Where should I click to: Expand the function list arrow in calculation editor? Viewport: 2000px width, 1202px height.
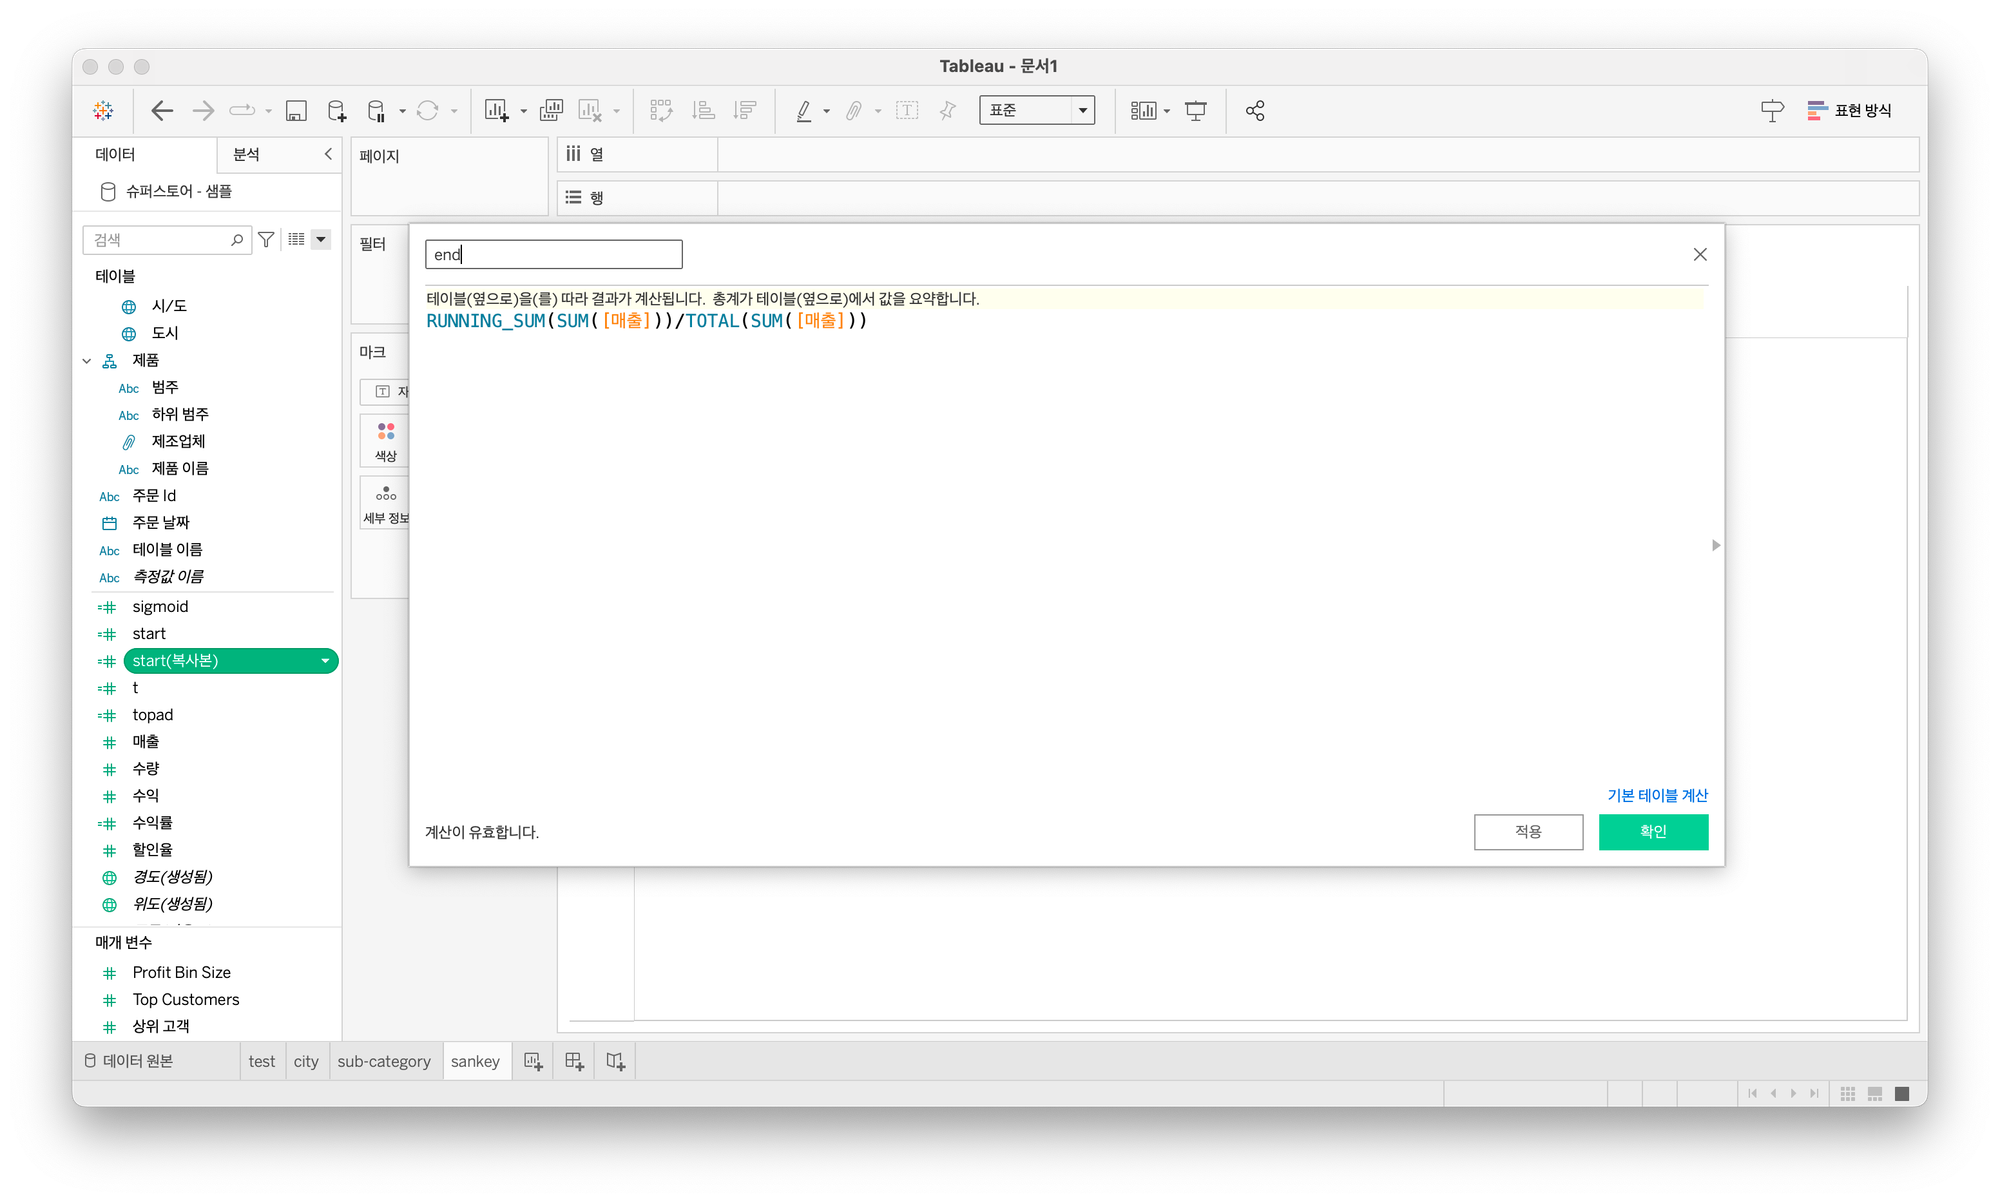1716,546
